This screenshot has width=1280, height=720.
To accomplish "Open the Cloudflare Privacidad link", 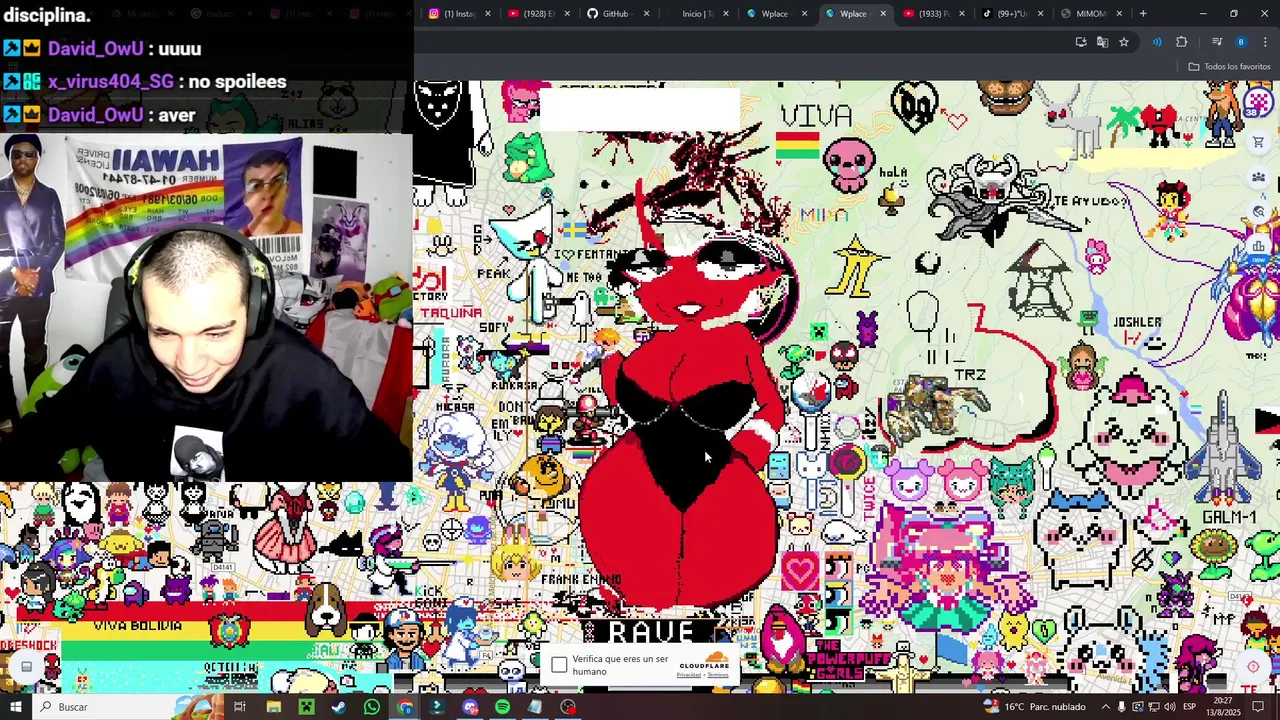I will tap(690, 674).
